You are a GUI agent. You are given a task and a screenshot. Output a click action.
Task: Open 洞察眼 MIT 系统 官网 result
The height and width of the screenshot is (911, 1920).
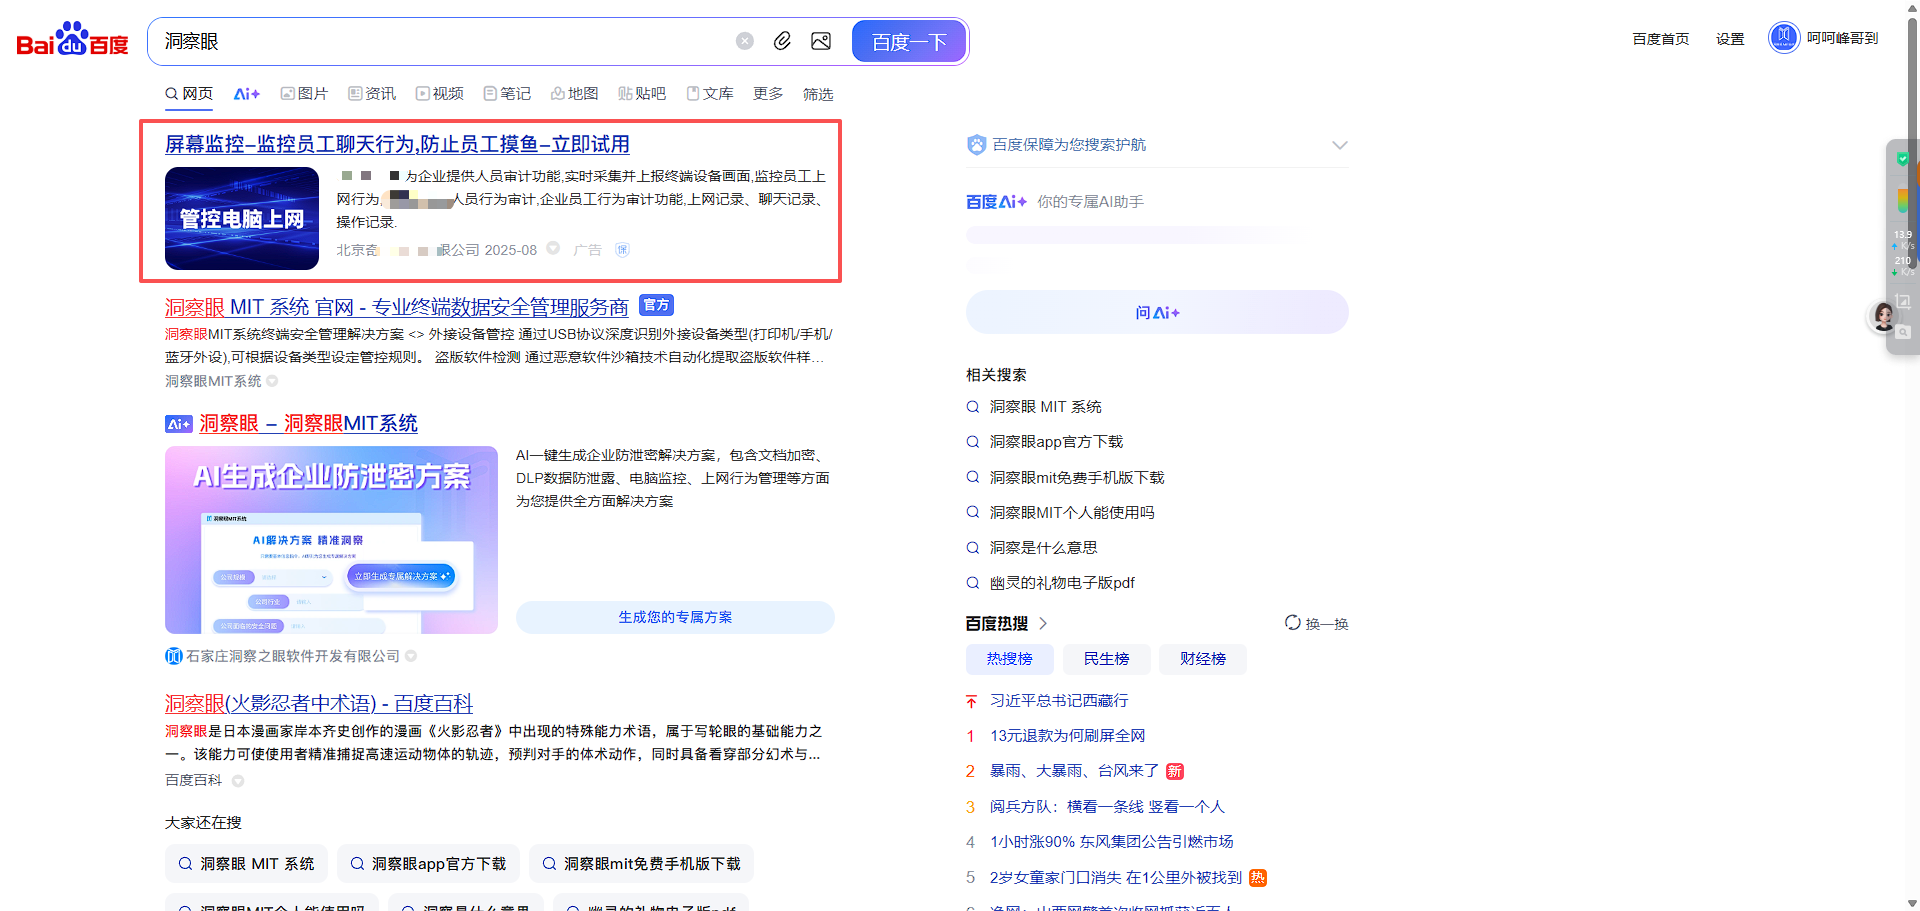397,307
